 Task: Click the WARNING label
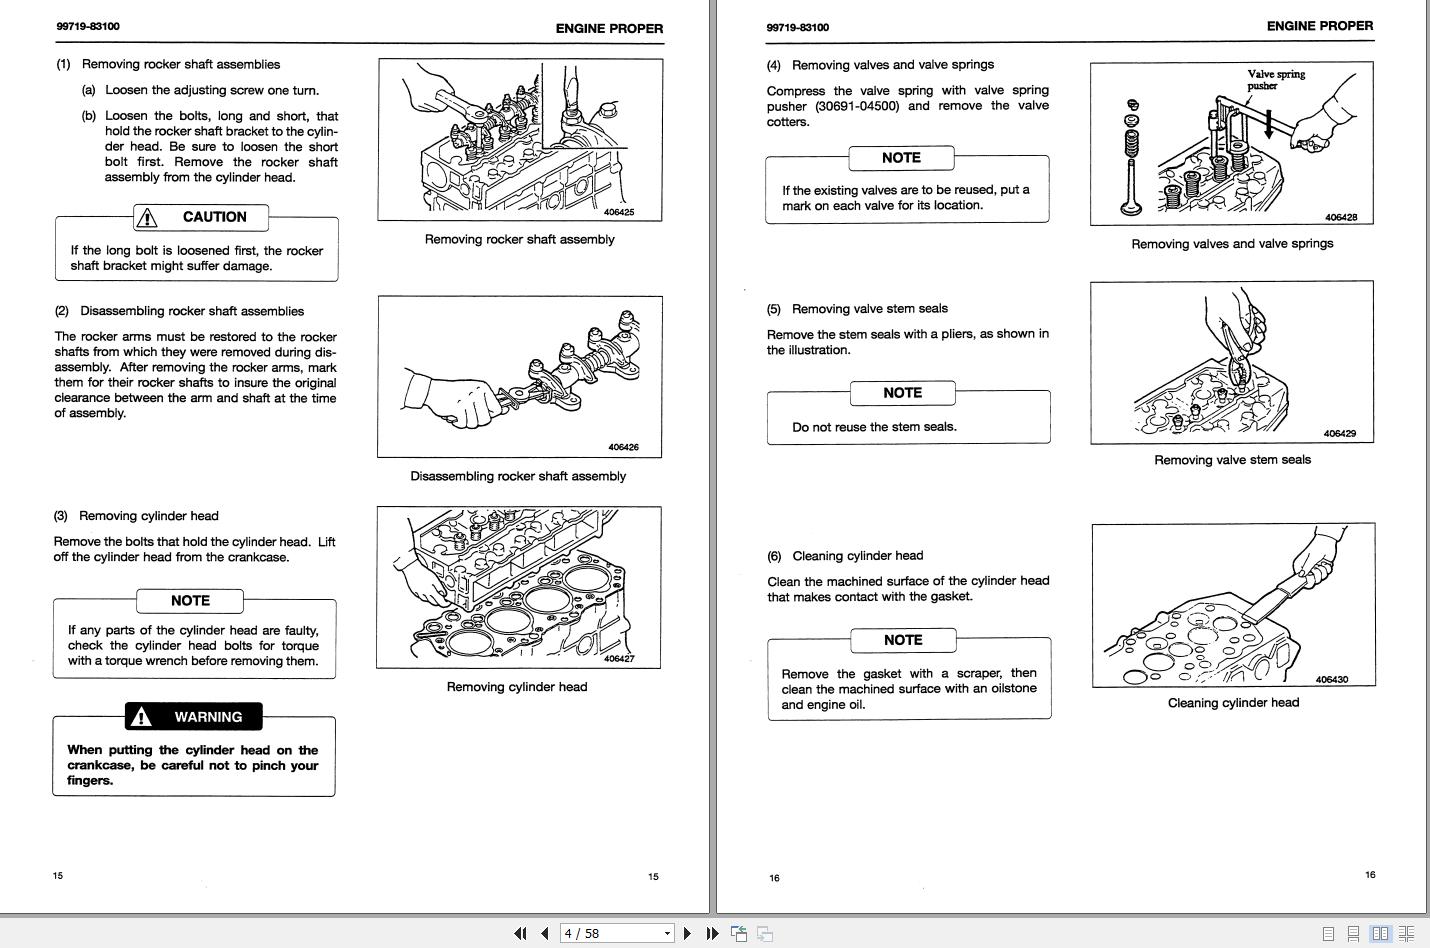pos(193,717)
